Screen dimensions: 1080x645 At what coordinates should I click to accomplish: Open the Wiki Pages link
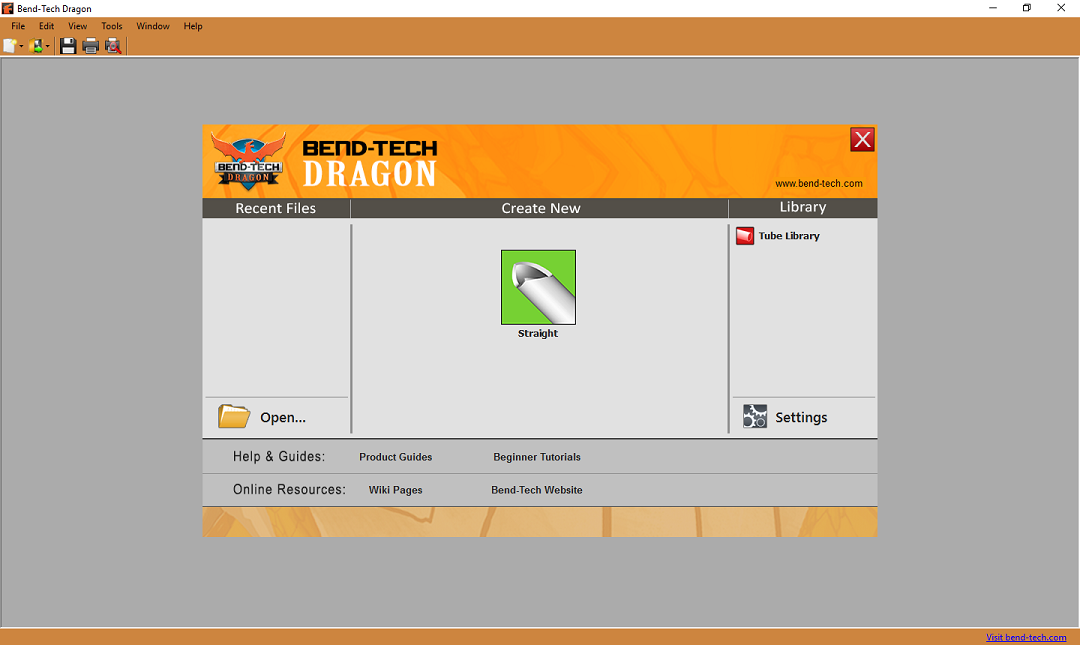point(395,490)
